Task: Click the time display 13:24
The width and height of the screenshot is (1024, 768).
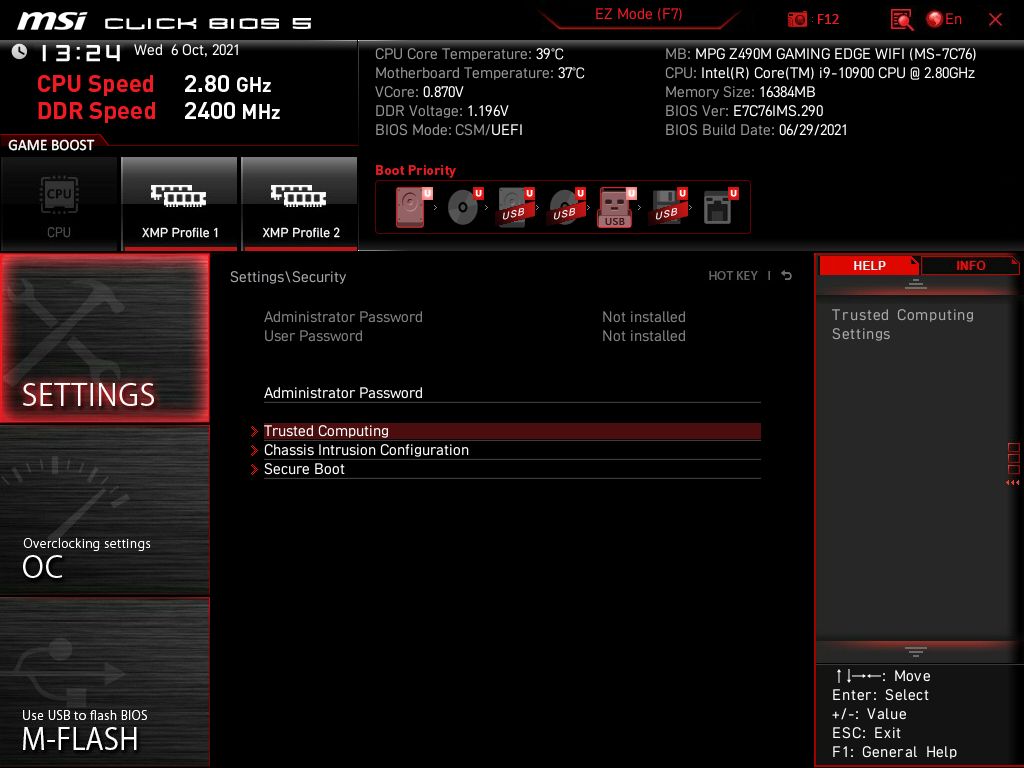Action: tap(80, 52)
